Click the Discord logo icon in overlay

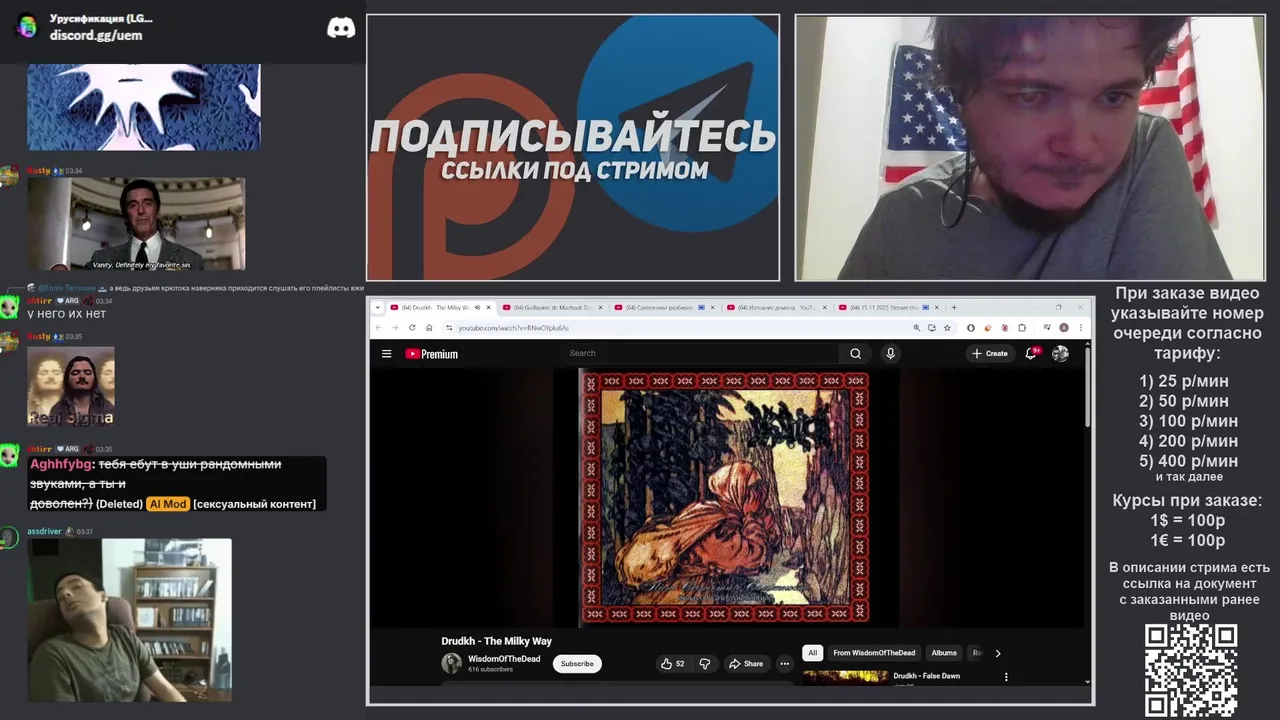(341, 27)
